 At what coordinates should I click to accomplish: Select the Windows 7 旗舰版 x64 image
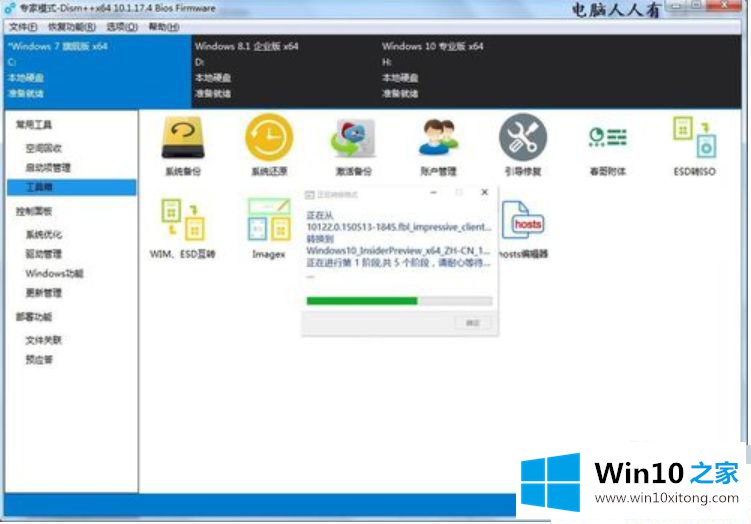[98, 71]
